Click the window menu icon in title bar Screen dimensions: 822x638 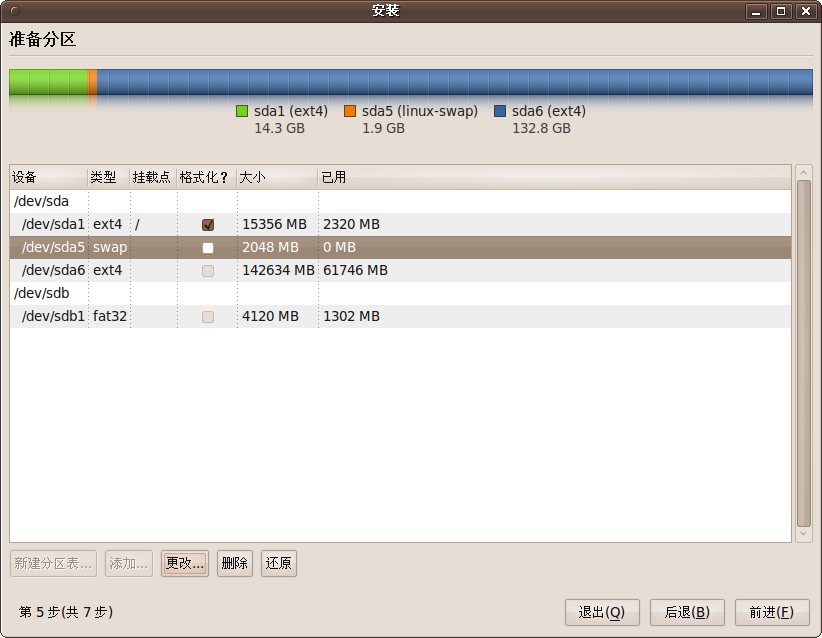[15, 11]
